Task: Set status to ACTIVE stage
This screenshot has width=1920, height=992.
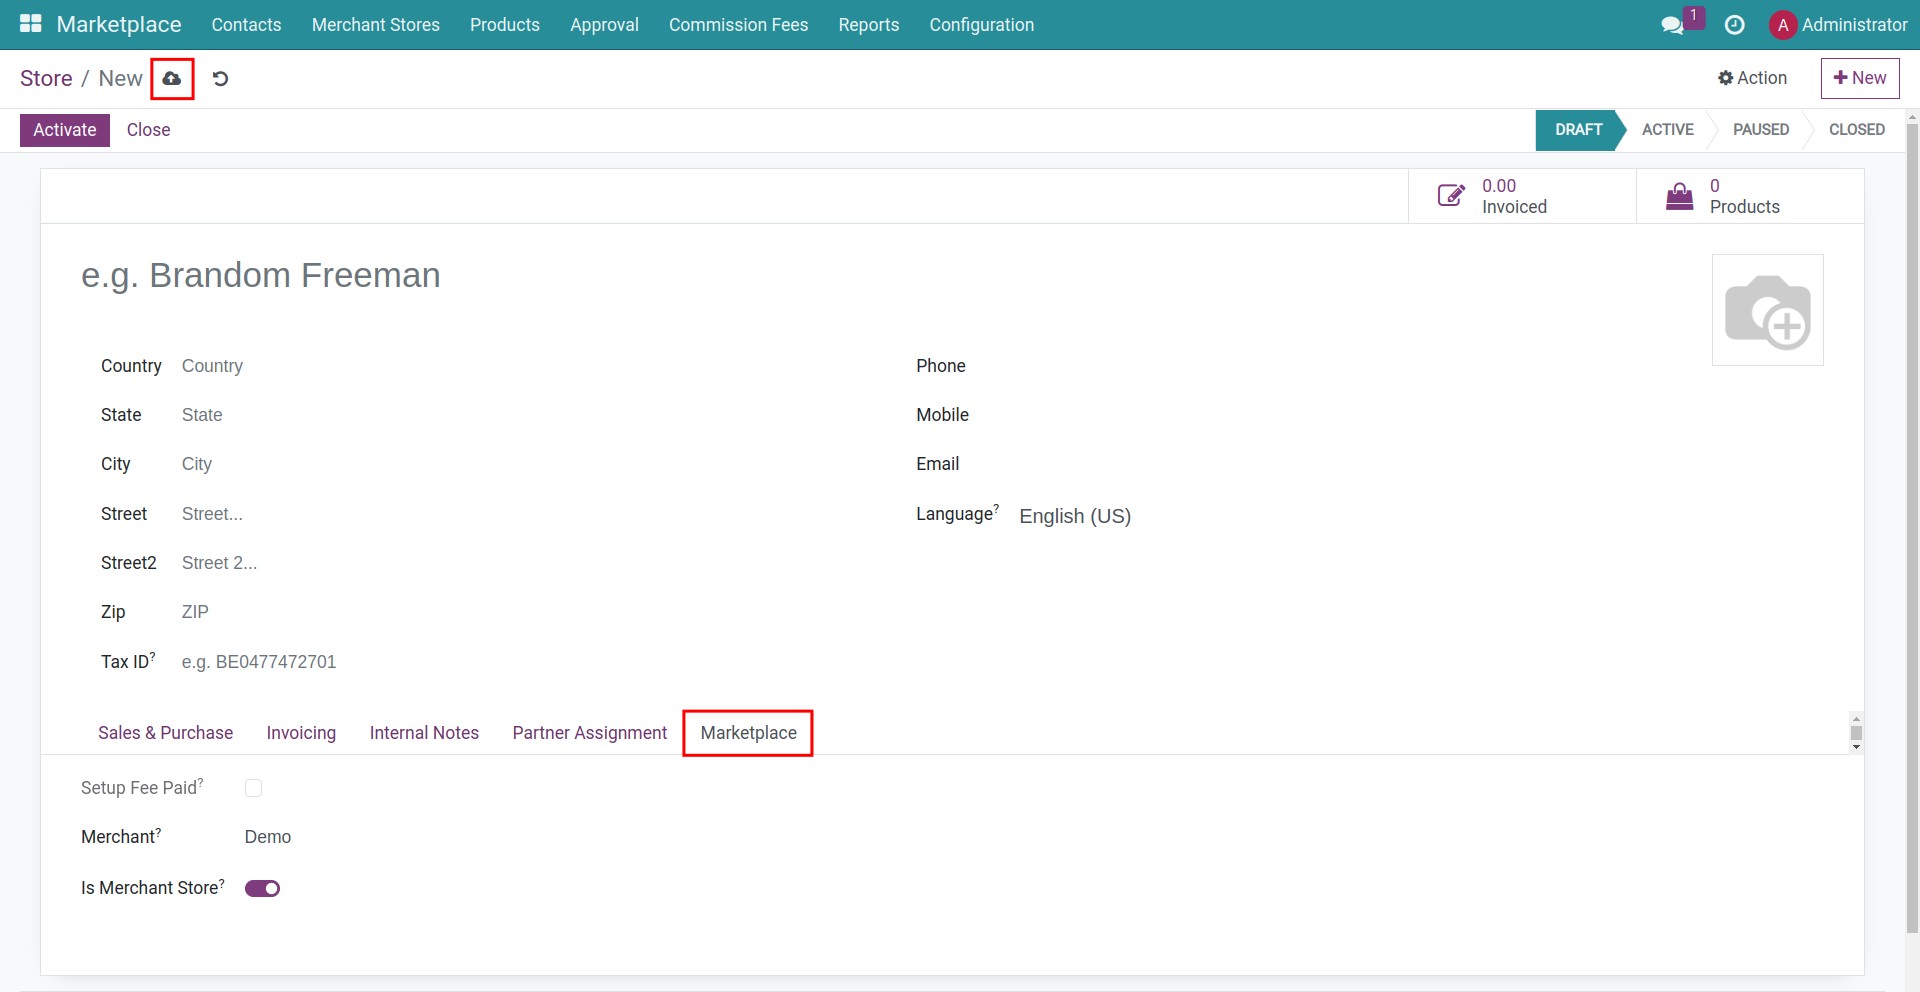Action: pyautogui.click(x=1667, y=130)
